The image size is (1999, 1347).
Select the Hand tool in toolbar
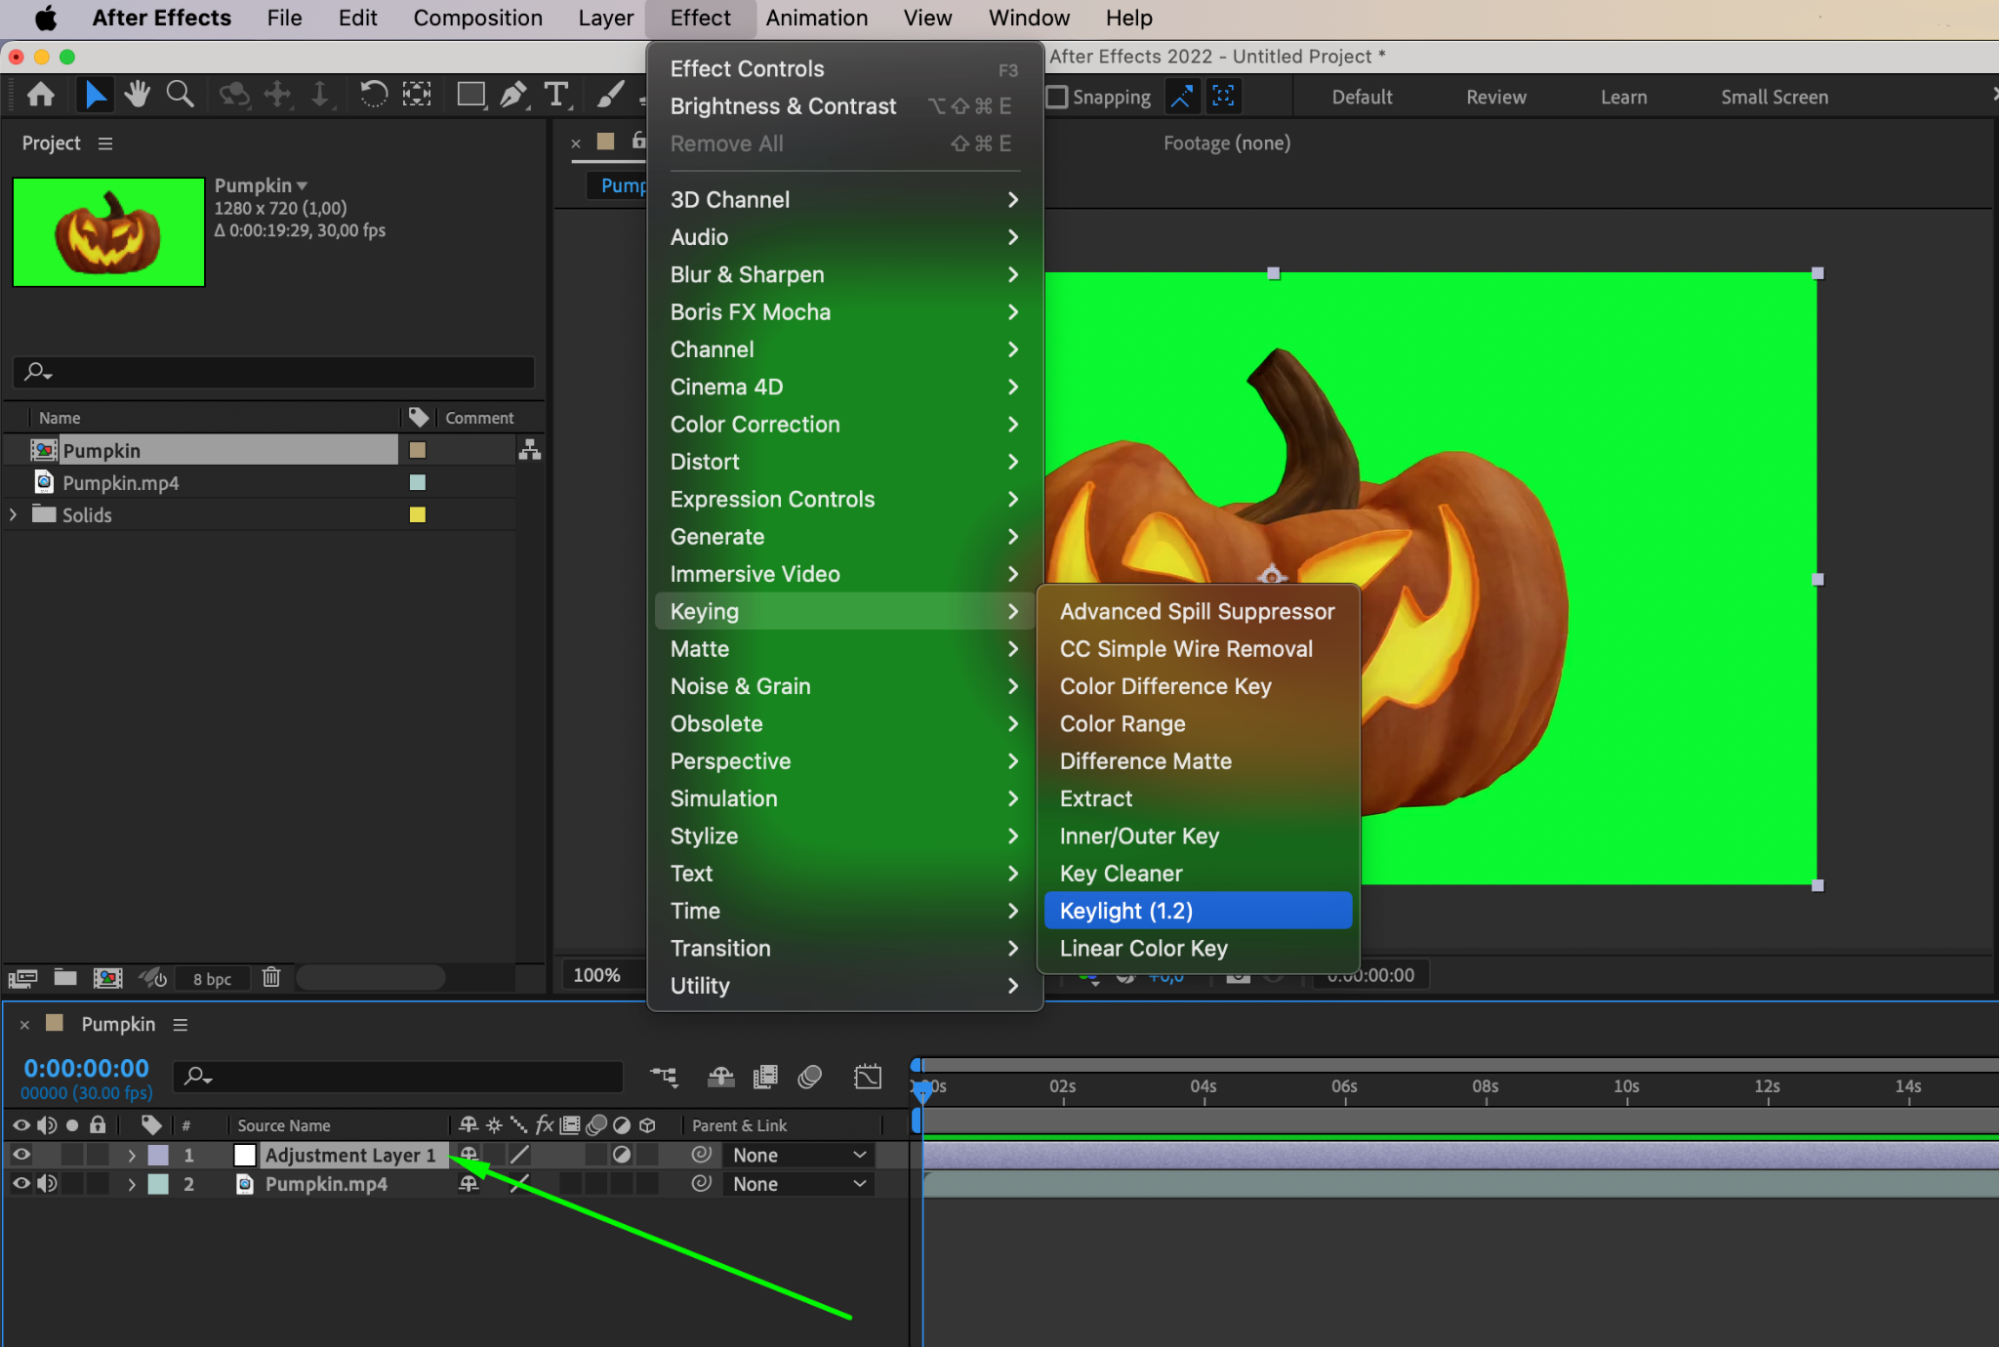coord(137,95)
